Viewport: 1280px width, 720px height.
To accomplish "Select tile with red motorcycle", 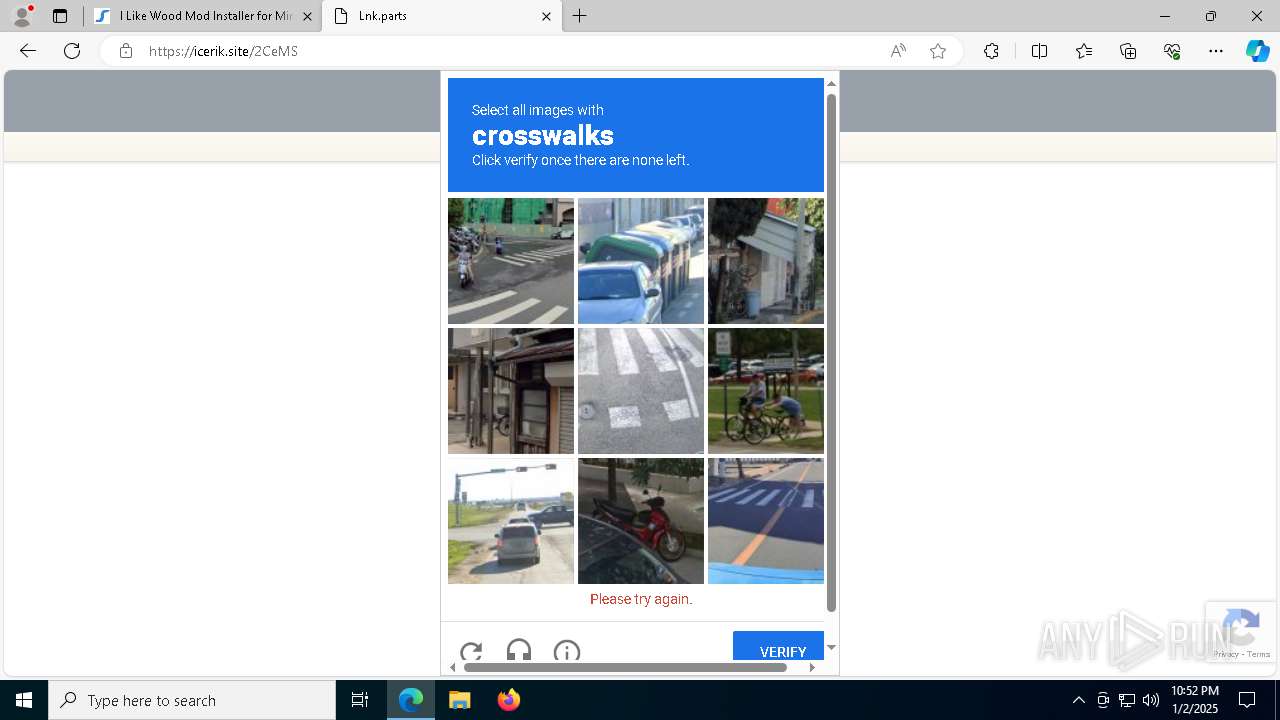I will [x=641, y=521].
